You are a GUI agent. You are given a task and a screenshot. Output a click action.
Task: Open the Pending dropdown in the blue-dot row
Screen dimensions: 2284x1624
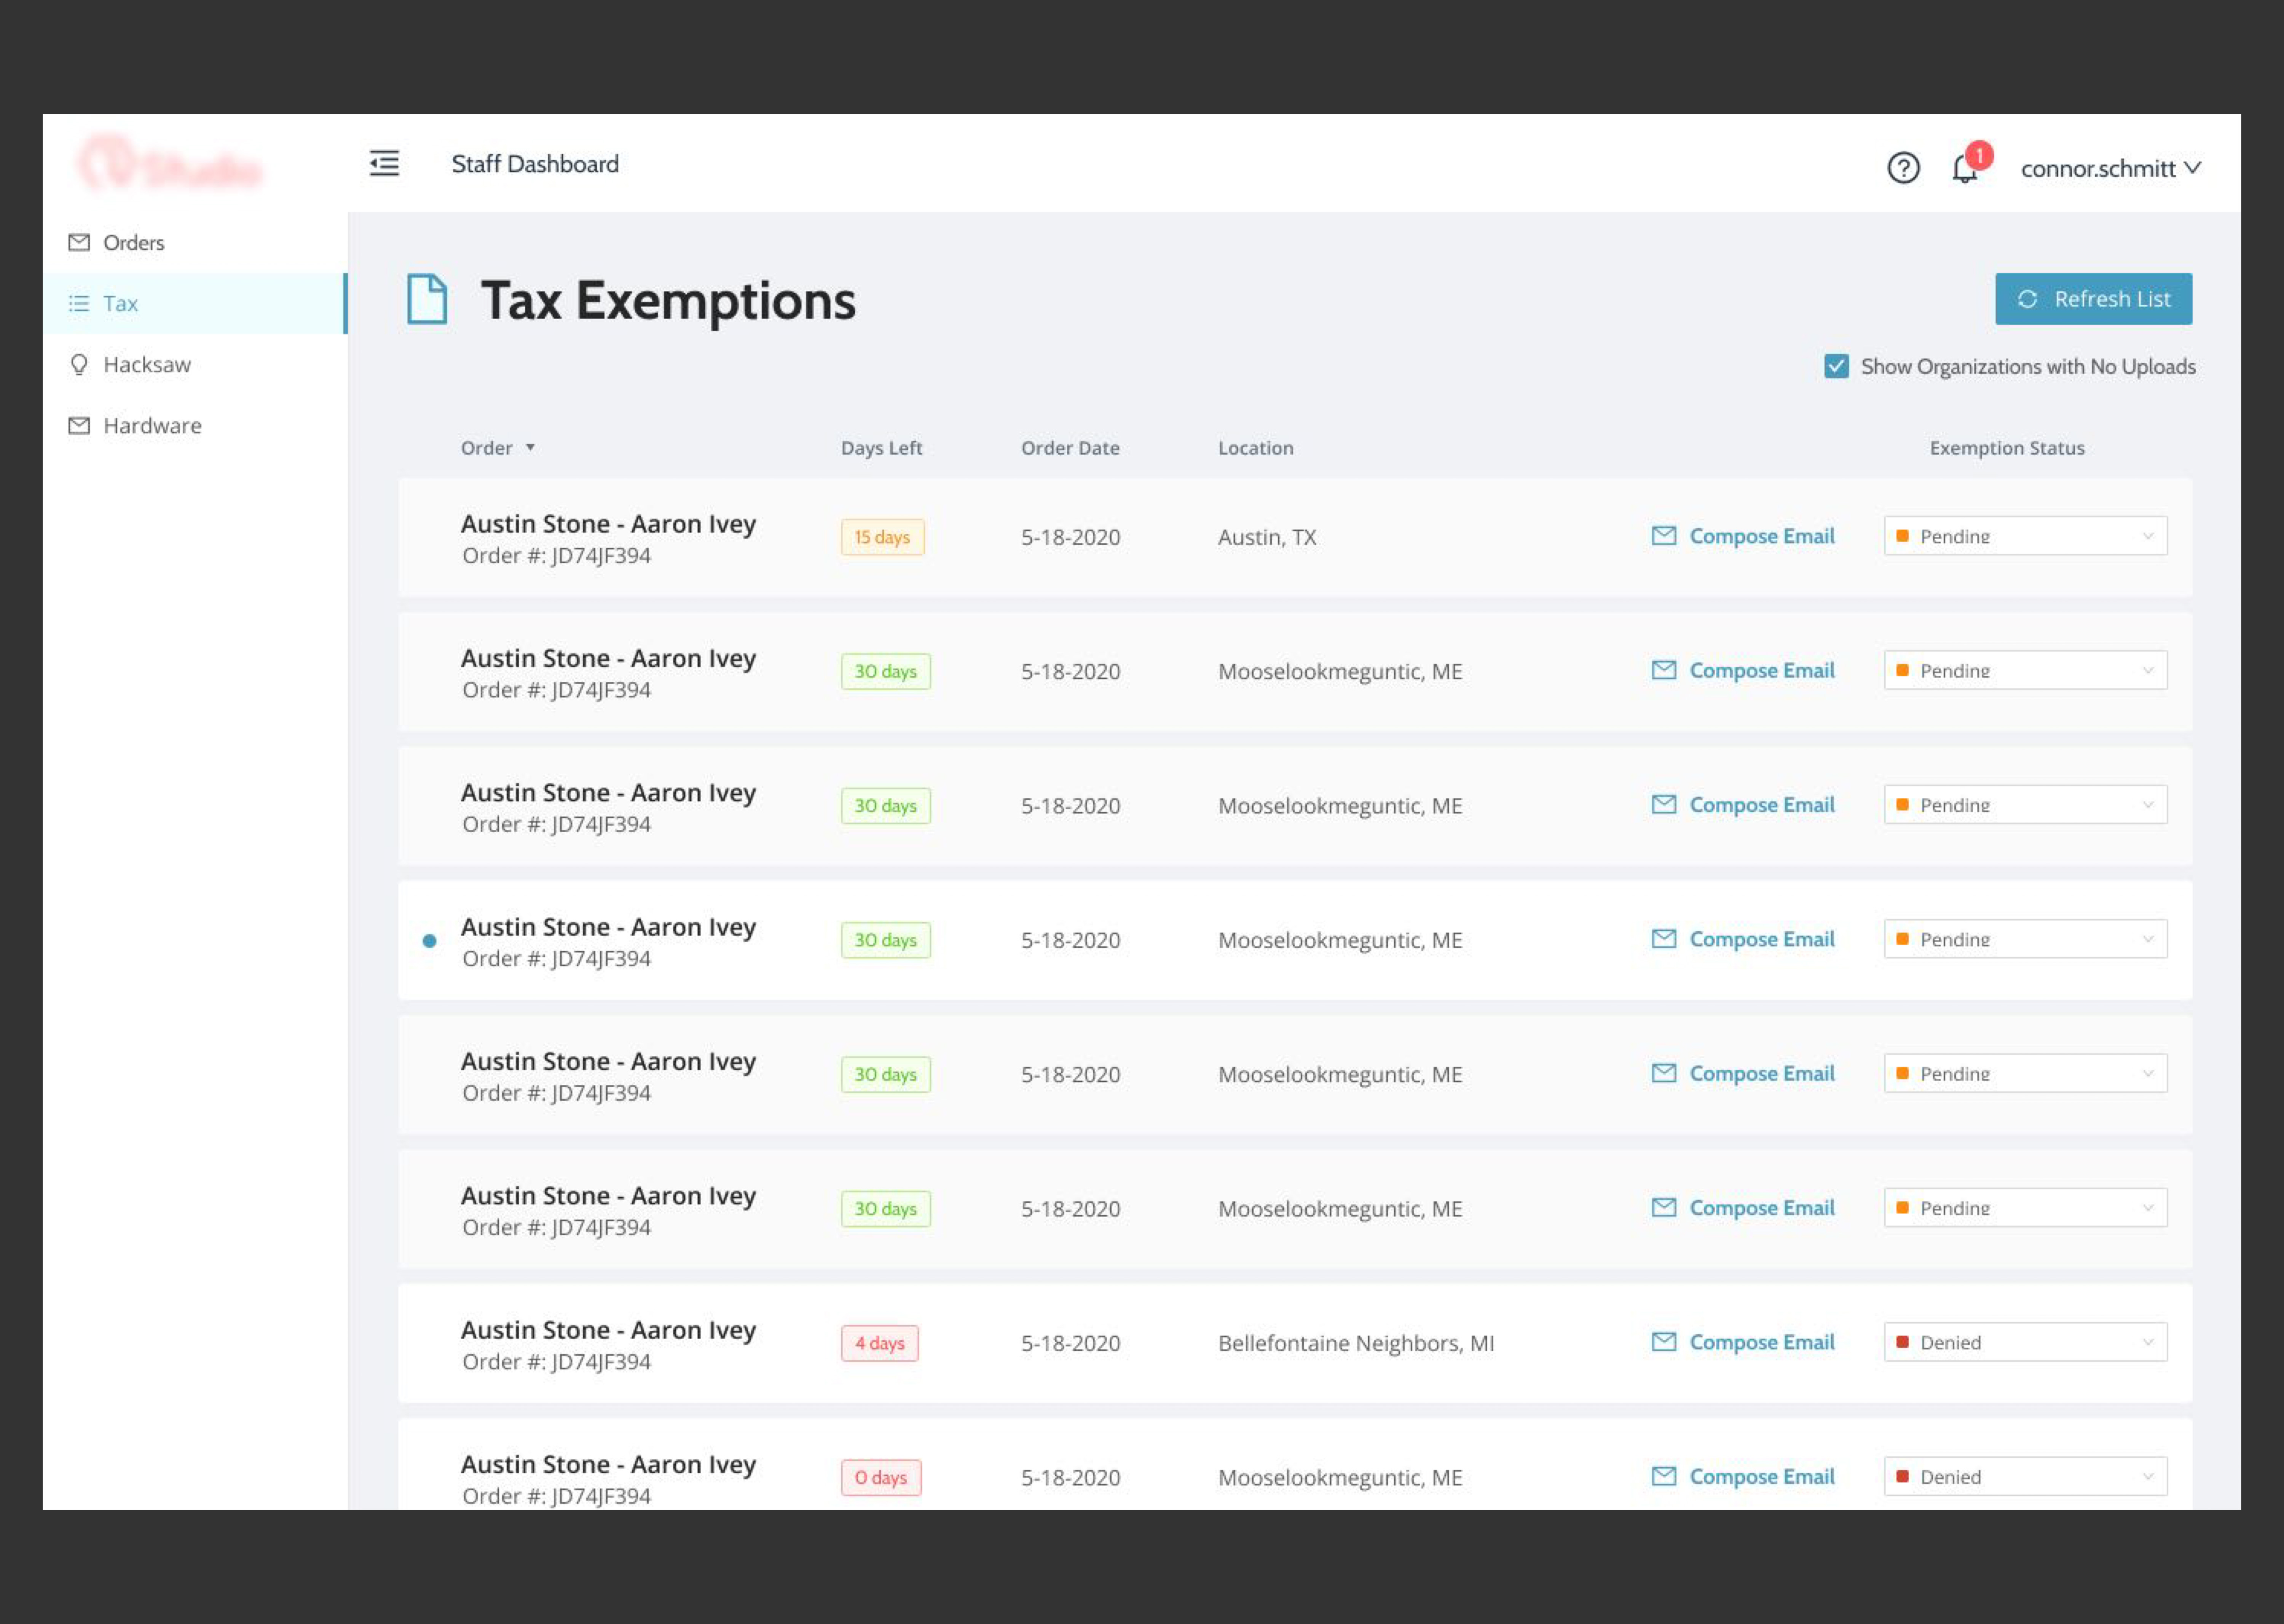click(x=2025, y=939)
